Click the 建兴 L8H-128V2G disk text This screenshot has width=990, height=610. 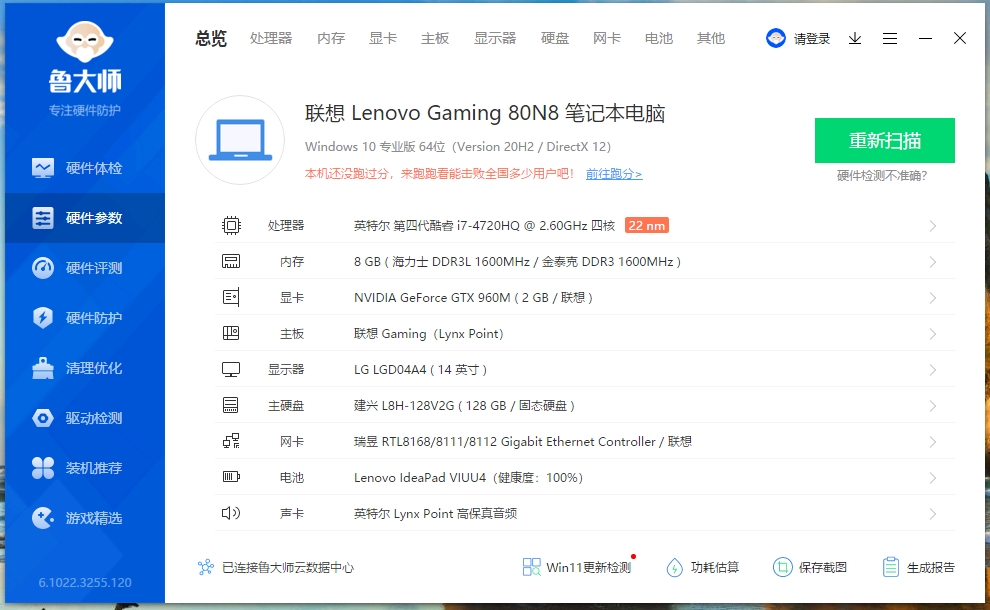click(x=464, y=405)
